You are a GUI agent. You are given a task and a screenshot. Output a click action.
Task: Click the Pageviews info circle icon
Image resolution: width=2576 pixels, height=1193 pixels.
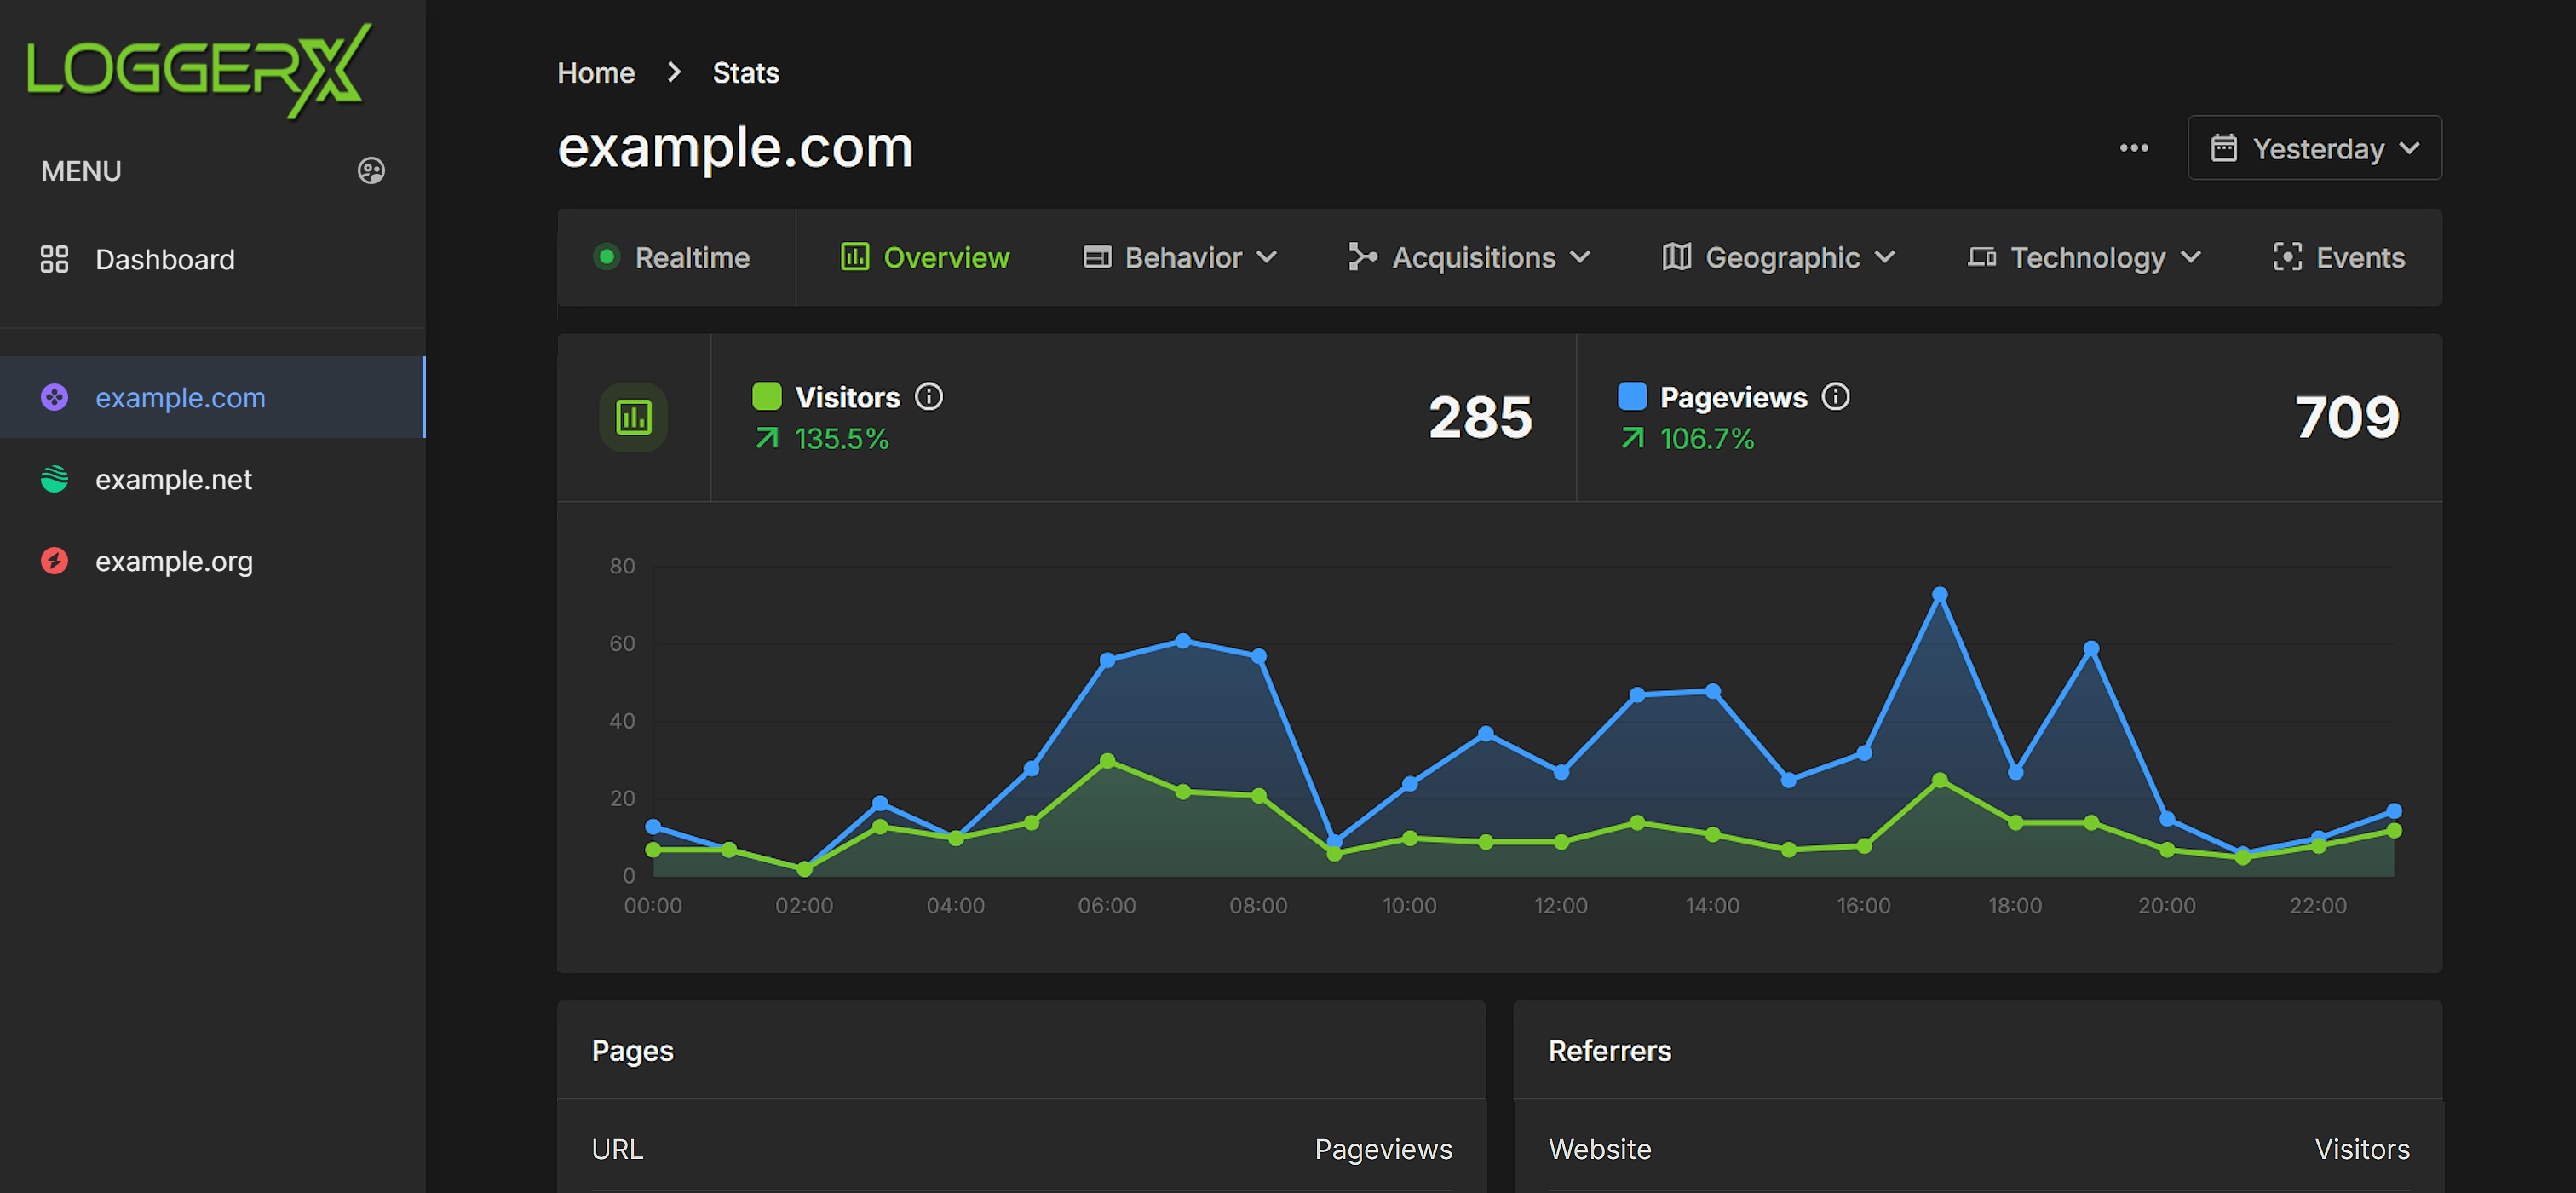point(1835,397)
